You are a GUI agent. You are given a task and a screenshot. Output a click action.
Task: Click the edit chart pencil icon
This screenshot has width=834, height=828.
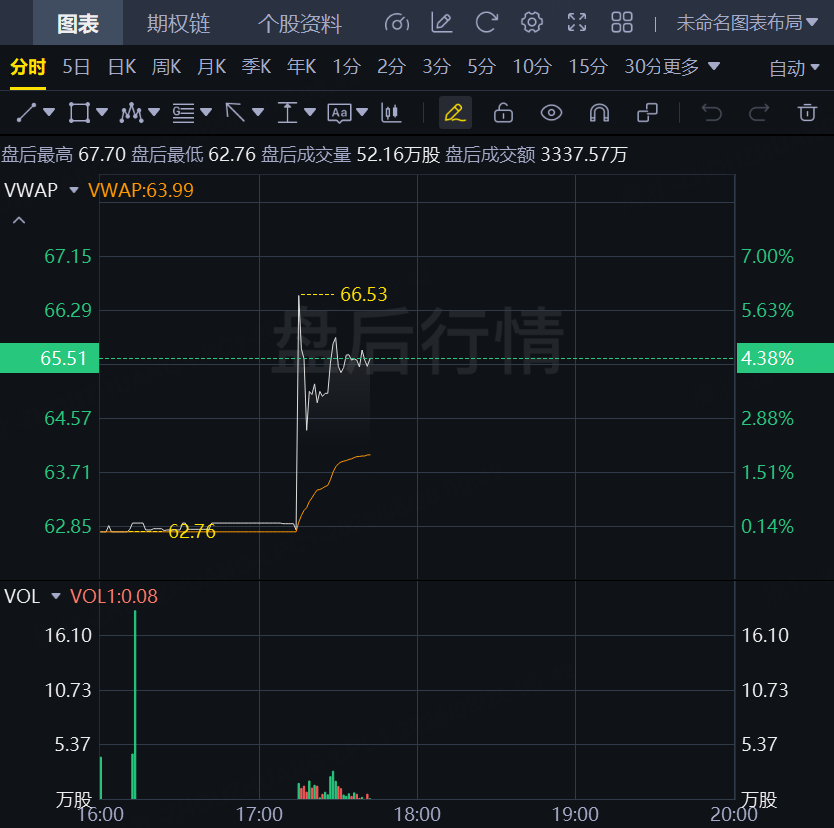click(x=441, y=23)
